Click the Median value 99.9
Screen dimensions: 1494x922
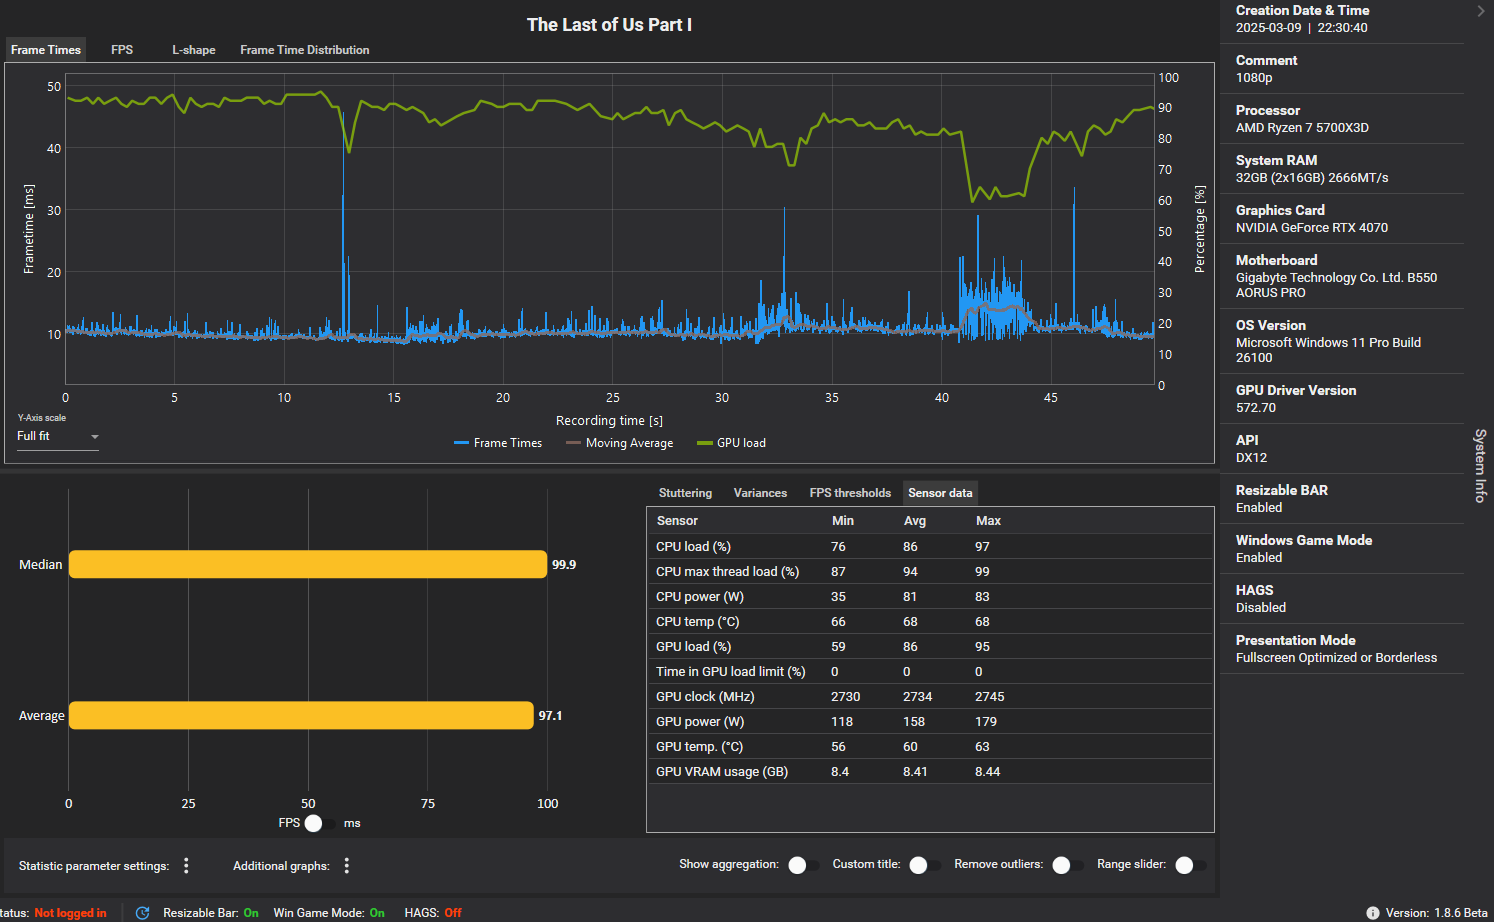(564, 565)
